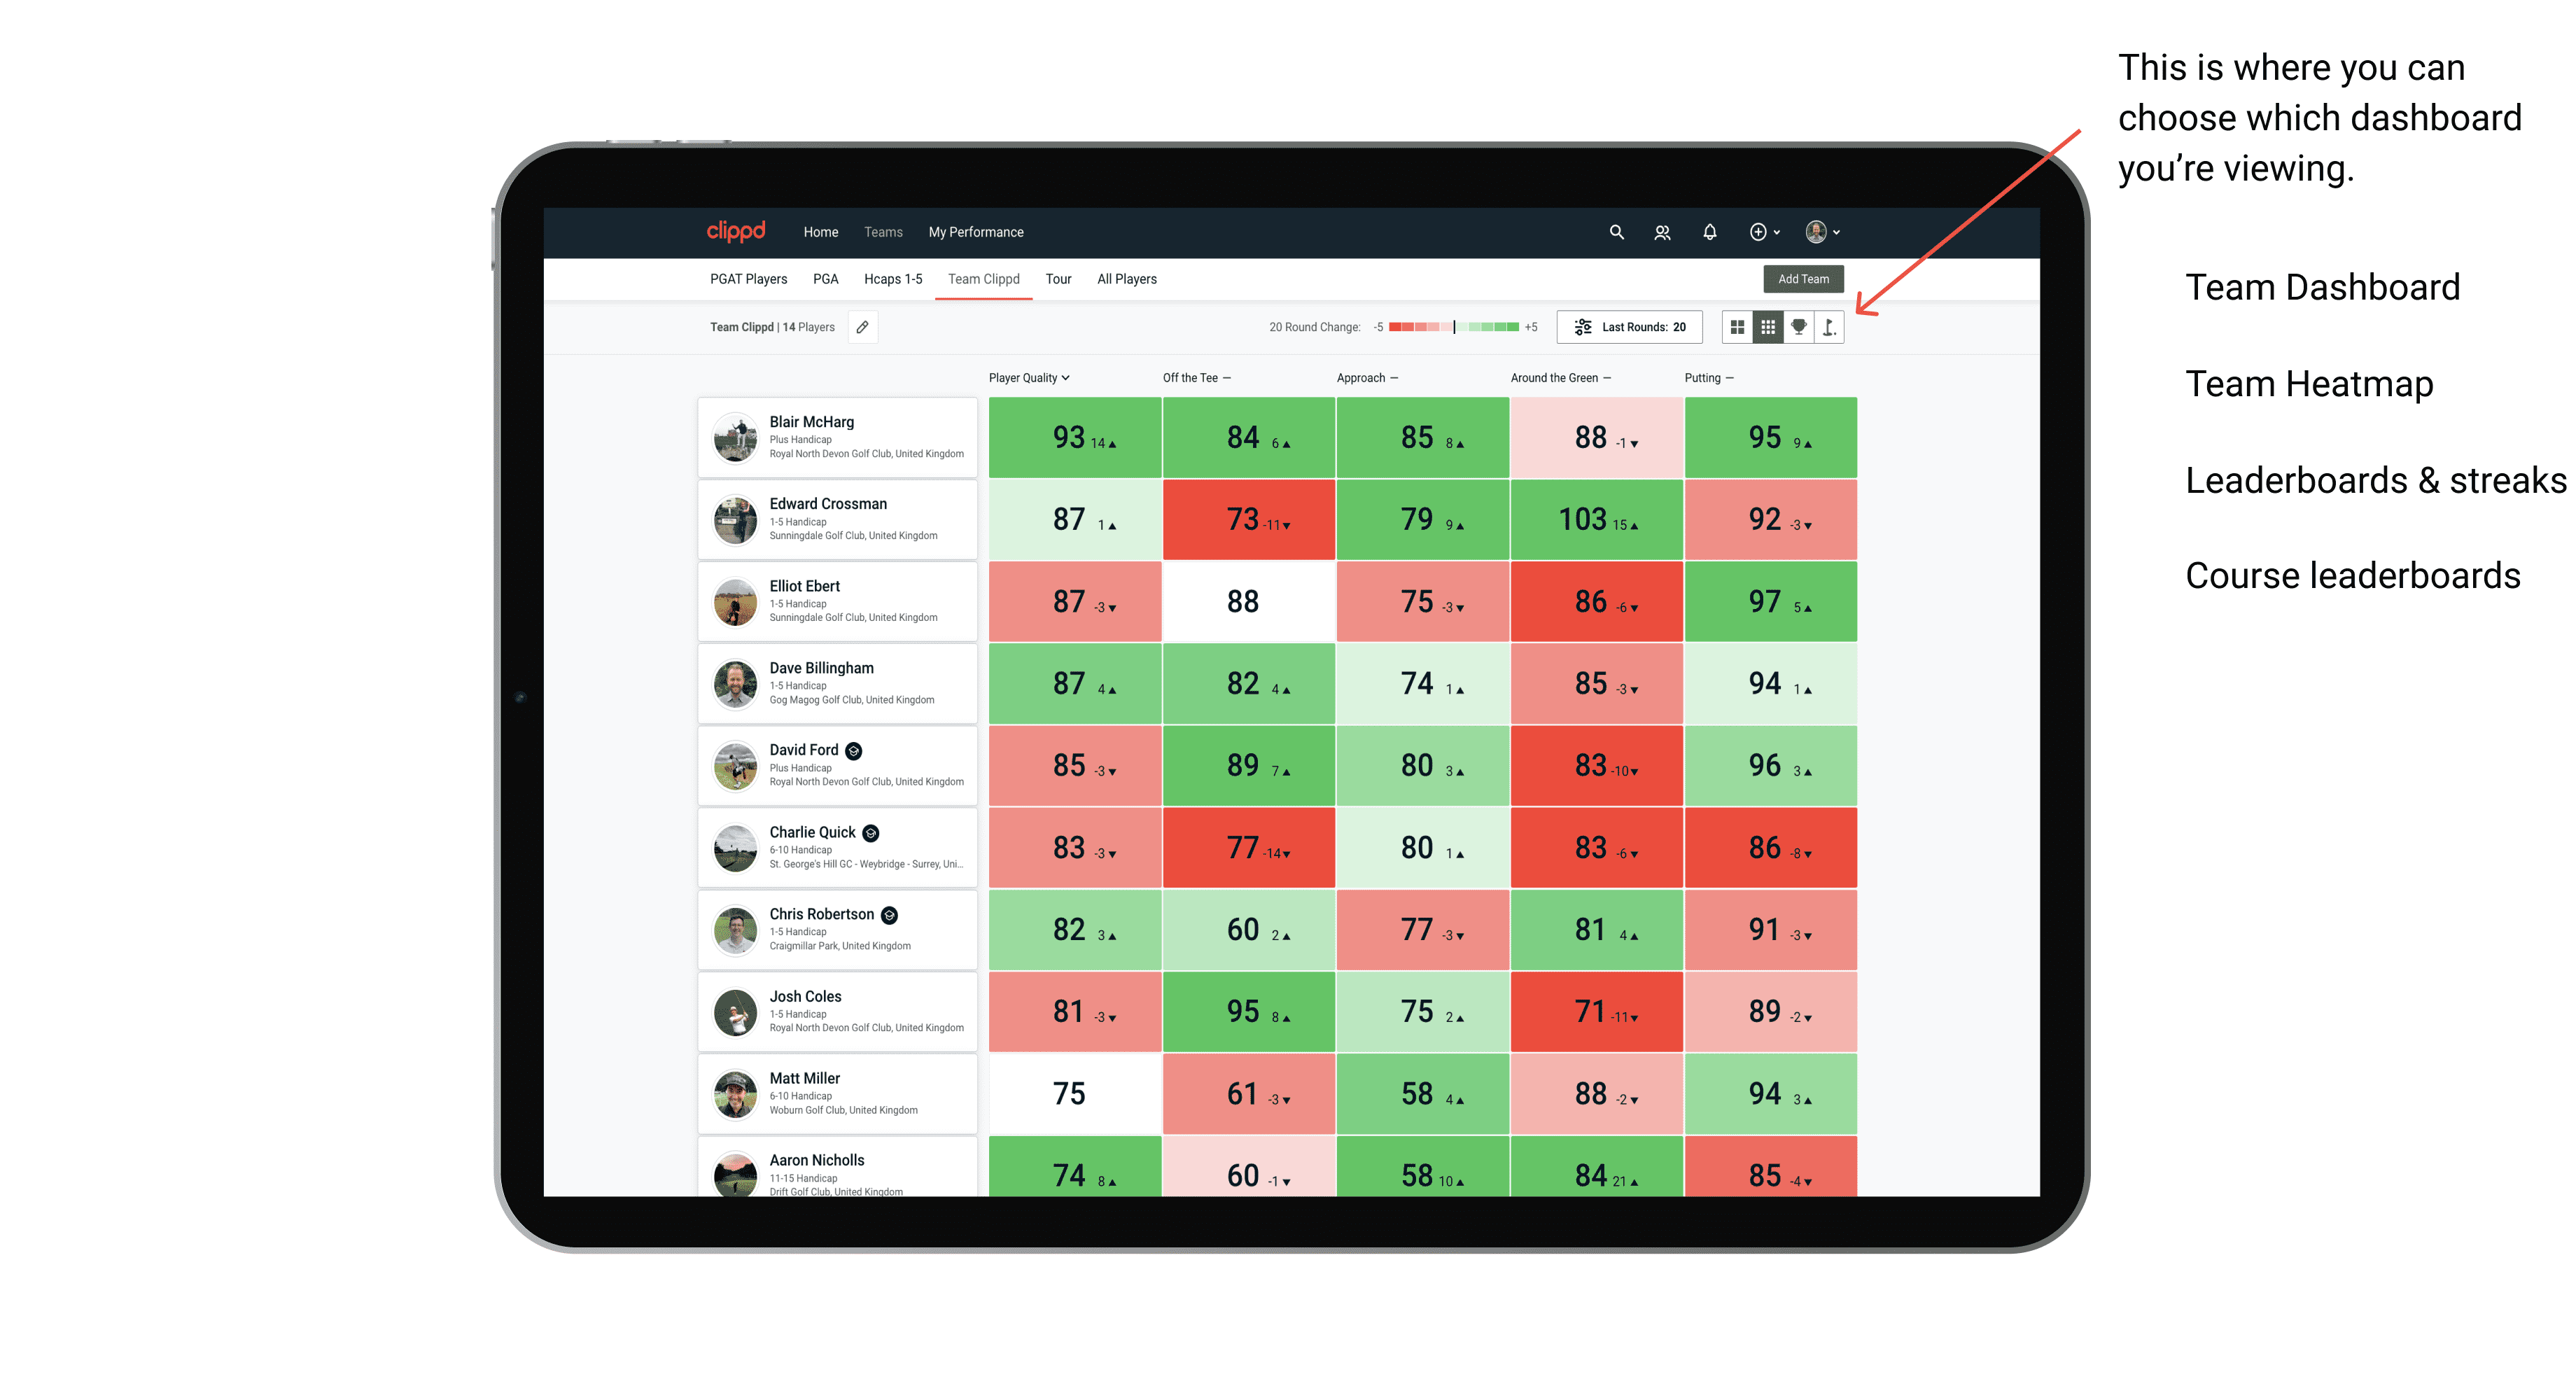Select the Team Clippd tab
The width and height of the screenshot is (2576, 1386).
pos(983,278)
